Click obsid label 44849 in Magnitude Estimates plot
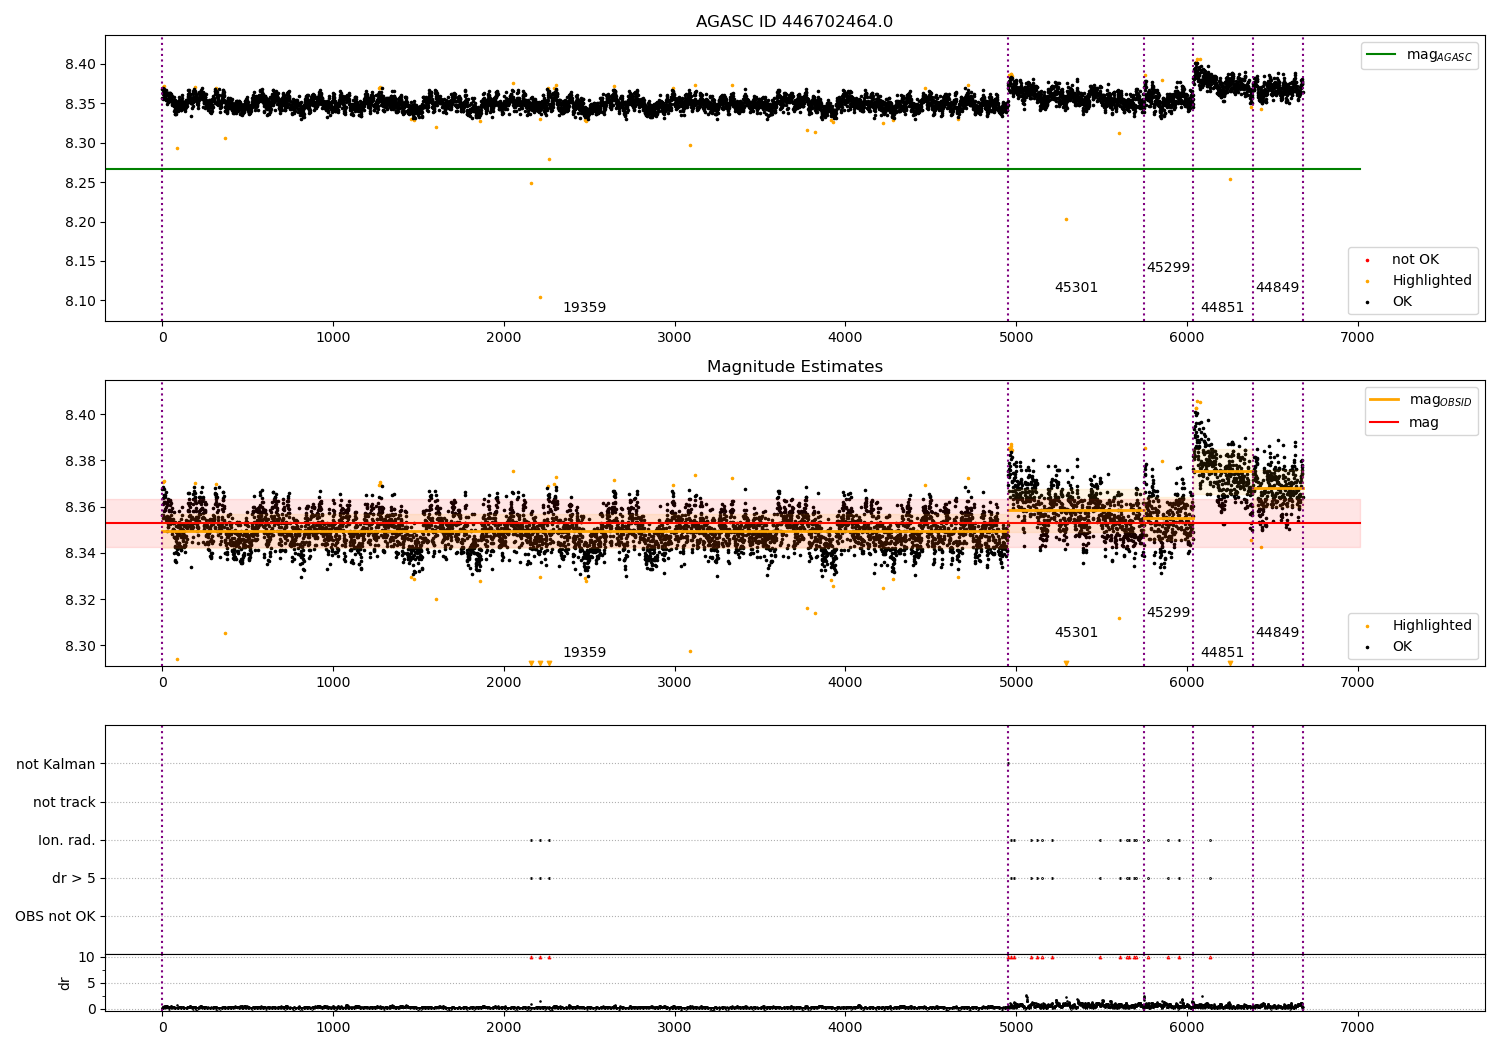Screen dimensions: 1500x1050 [1277, 633]
